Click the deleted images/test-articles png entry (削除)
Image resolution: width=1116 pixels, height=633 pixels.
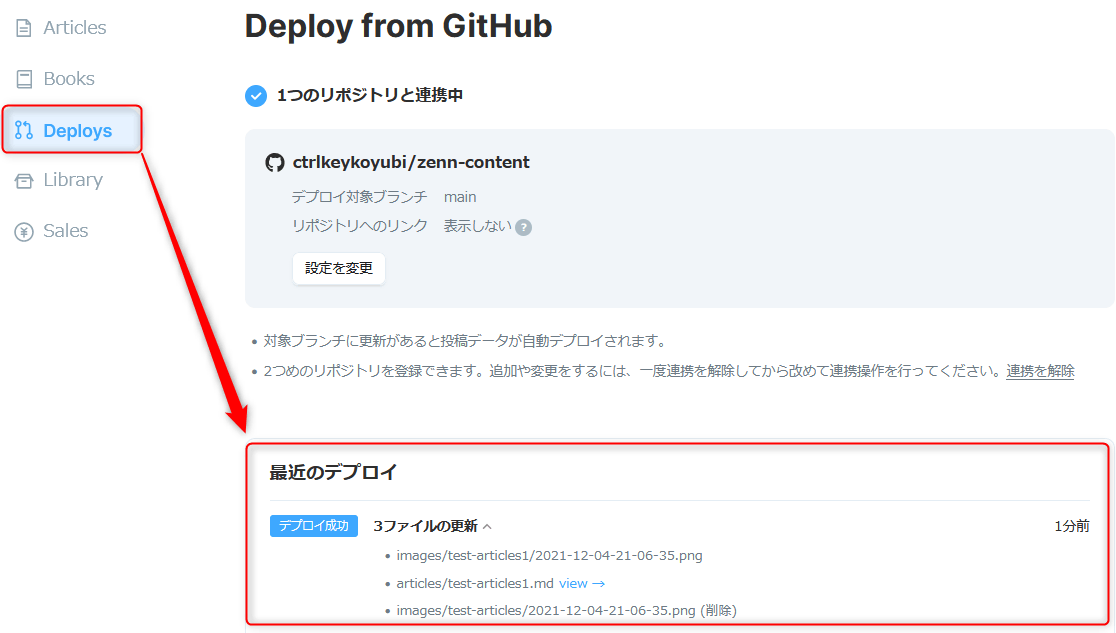[566, 610]
